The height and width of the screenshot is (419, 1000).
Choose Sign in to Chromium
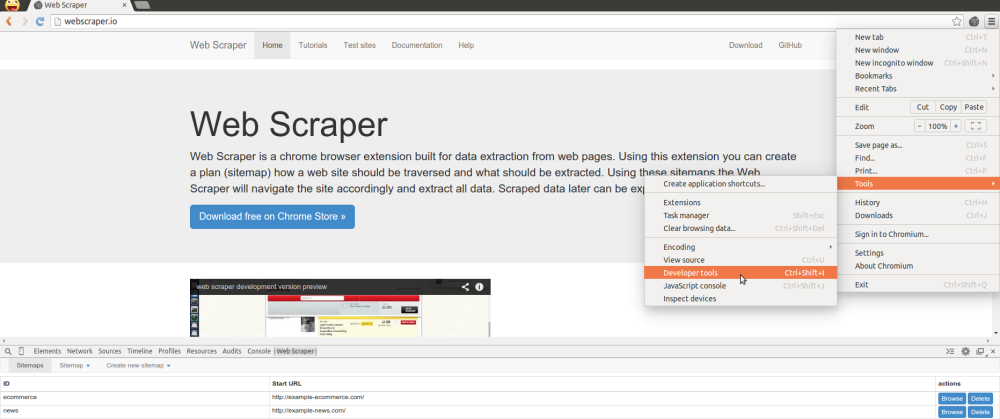pos(918,234)
